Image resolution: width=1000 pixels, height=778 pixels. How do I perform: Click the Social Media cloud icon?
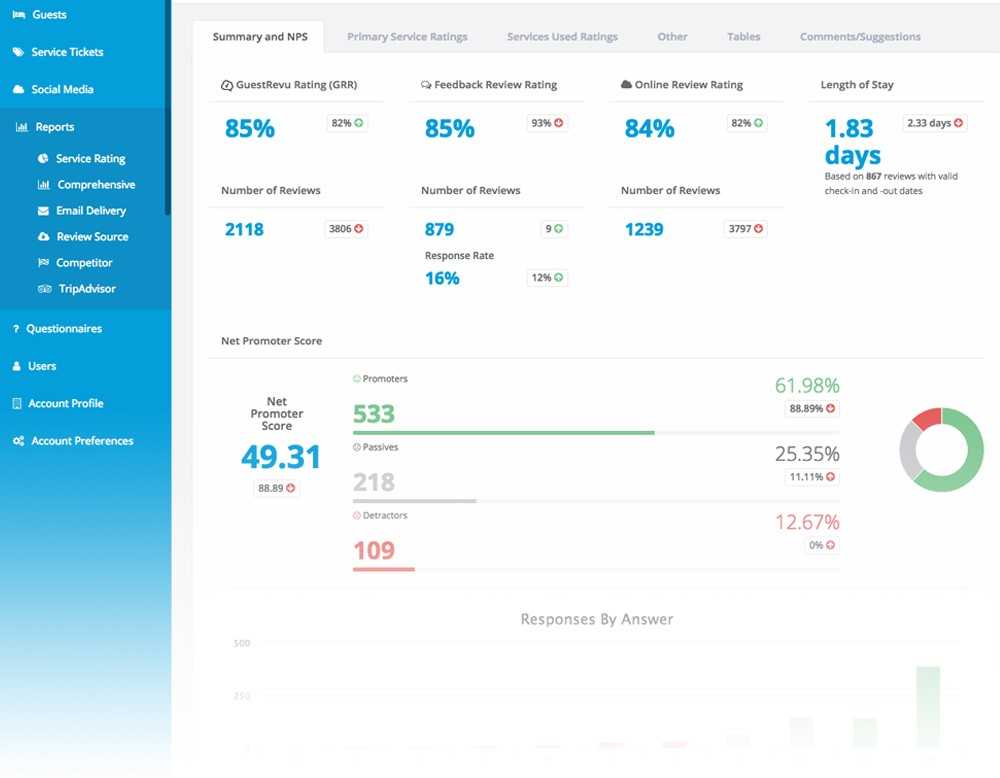[x=18, y=90]
